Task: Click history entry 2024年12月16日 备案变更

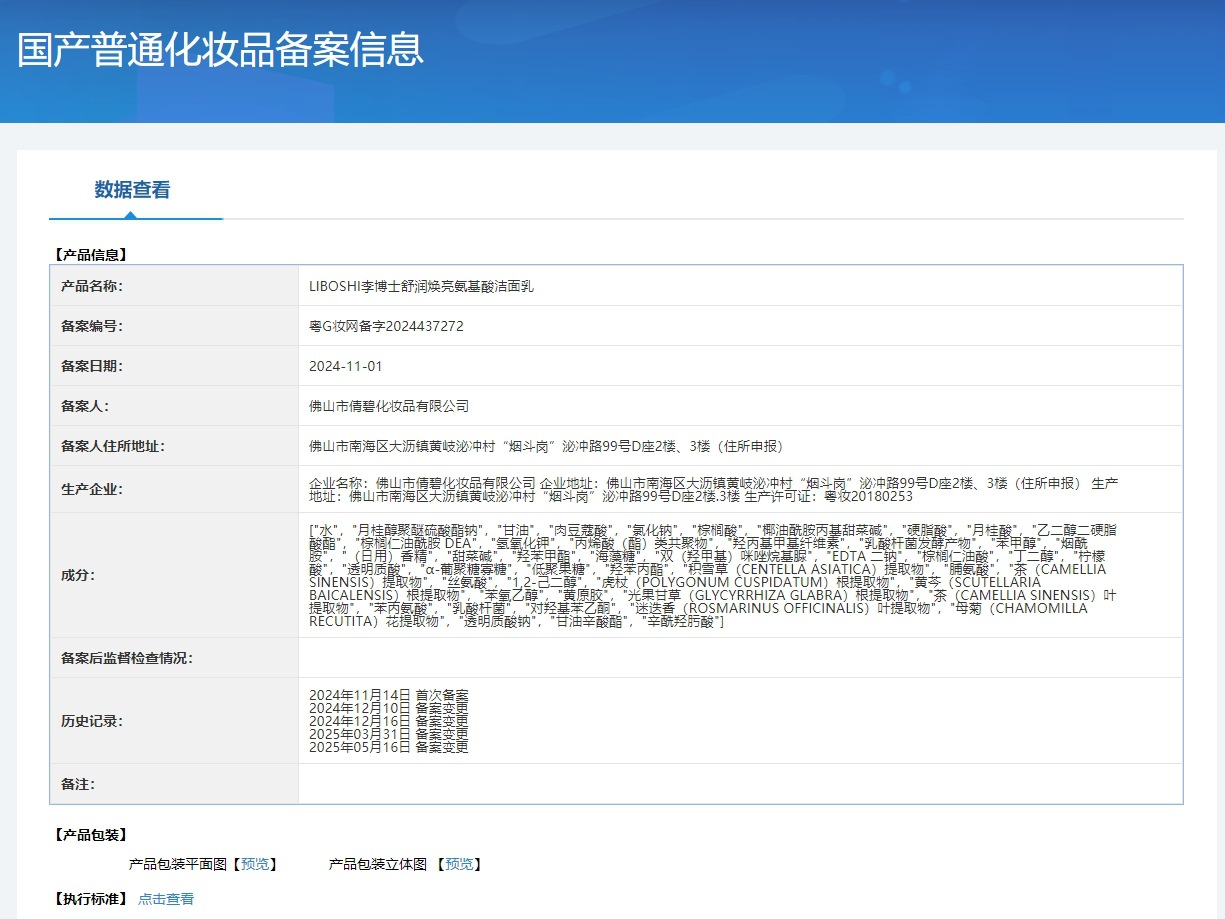Action: click(388, 721)
